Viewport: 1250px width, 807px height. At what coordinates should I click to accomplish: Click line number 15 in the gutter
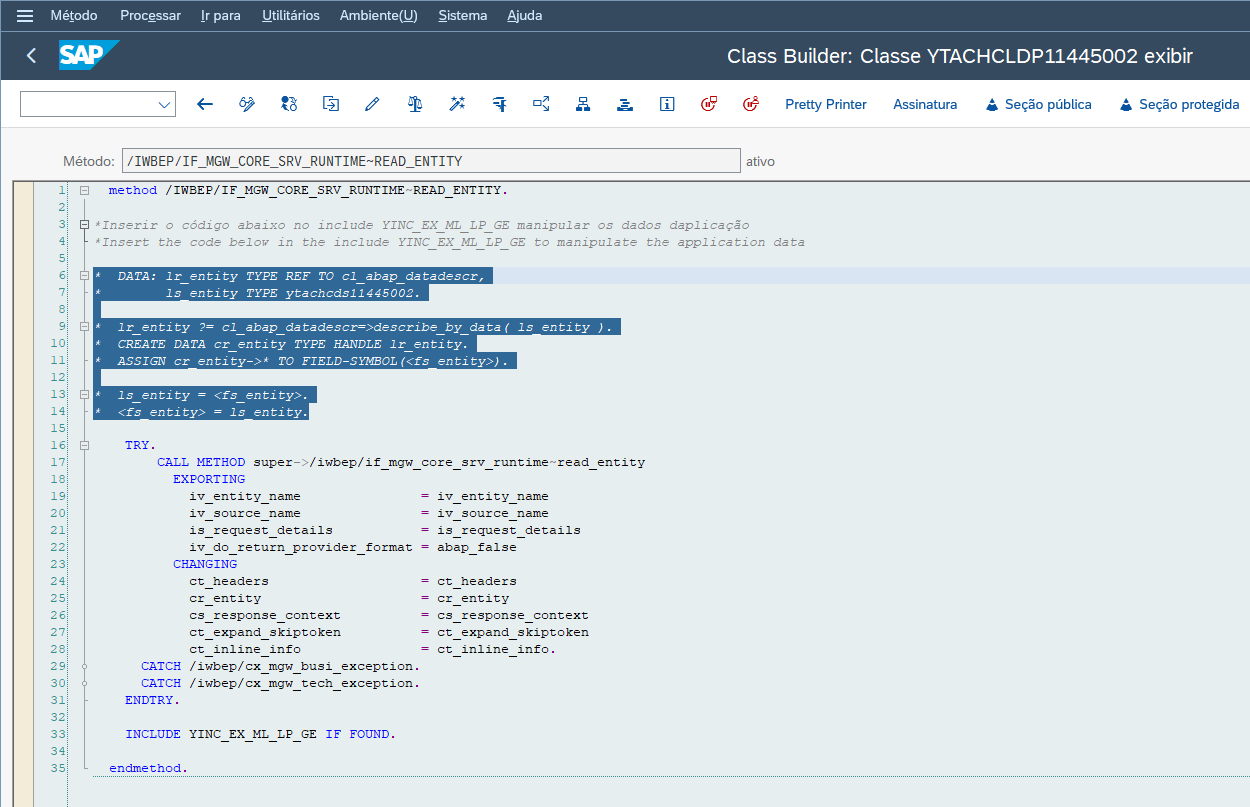point(58,428)
